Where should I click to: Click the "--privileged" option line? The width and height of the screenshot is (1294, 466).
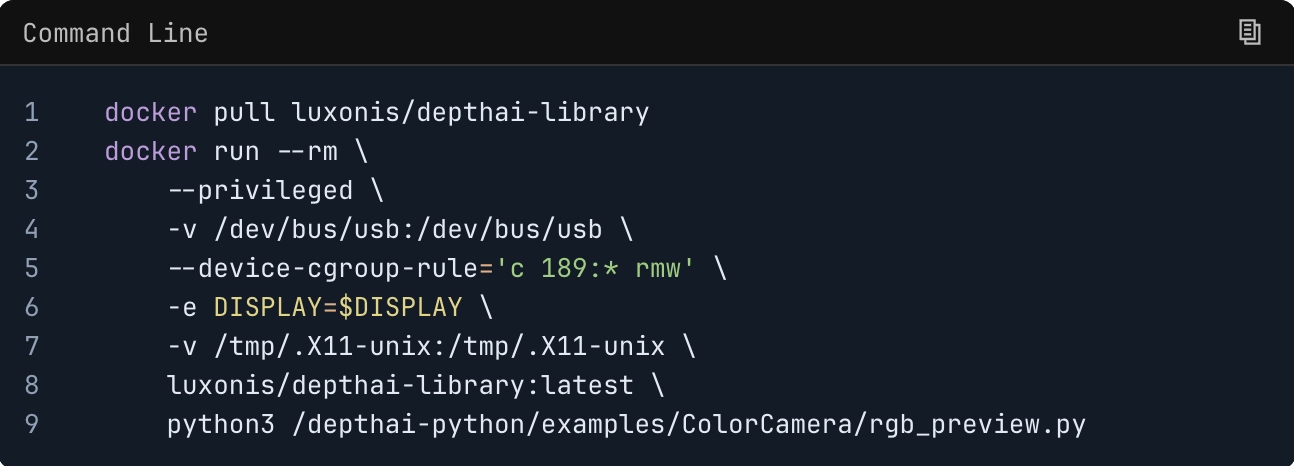(260, 190)
